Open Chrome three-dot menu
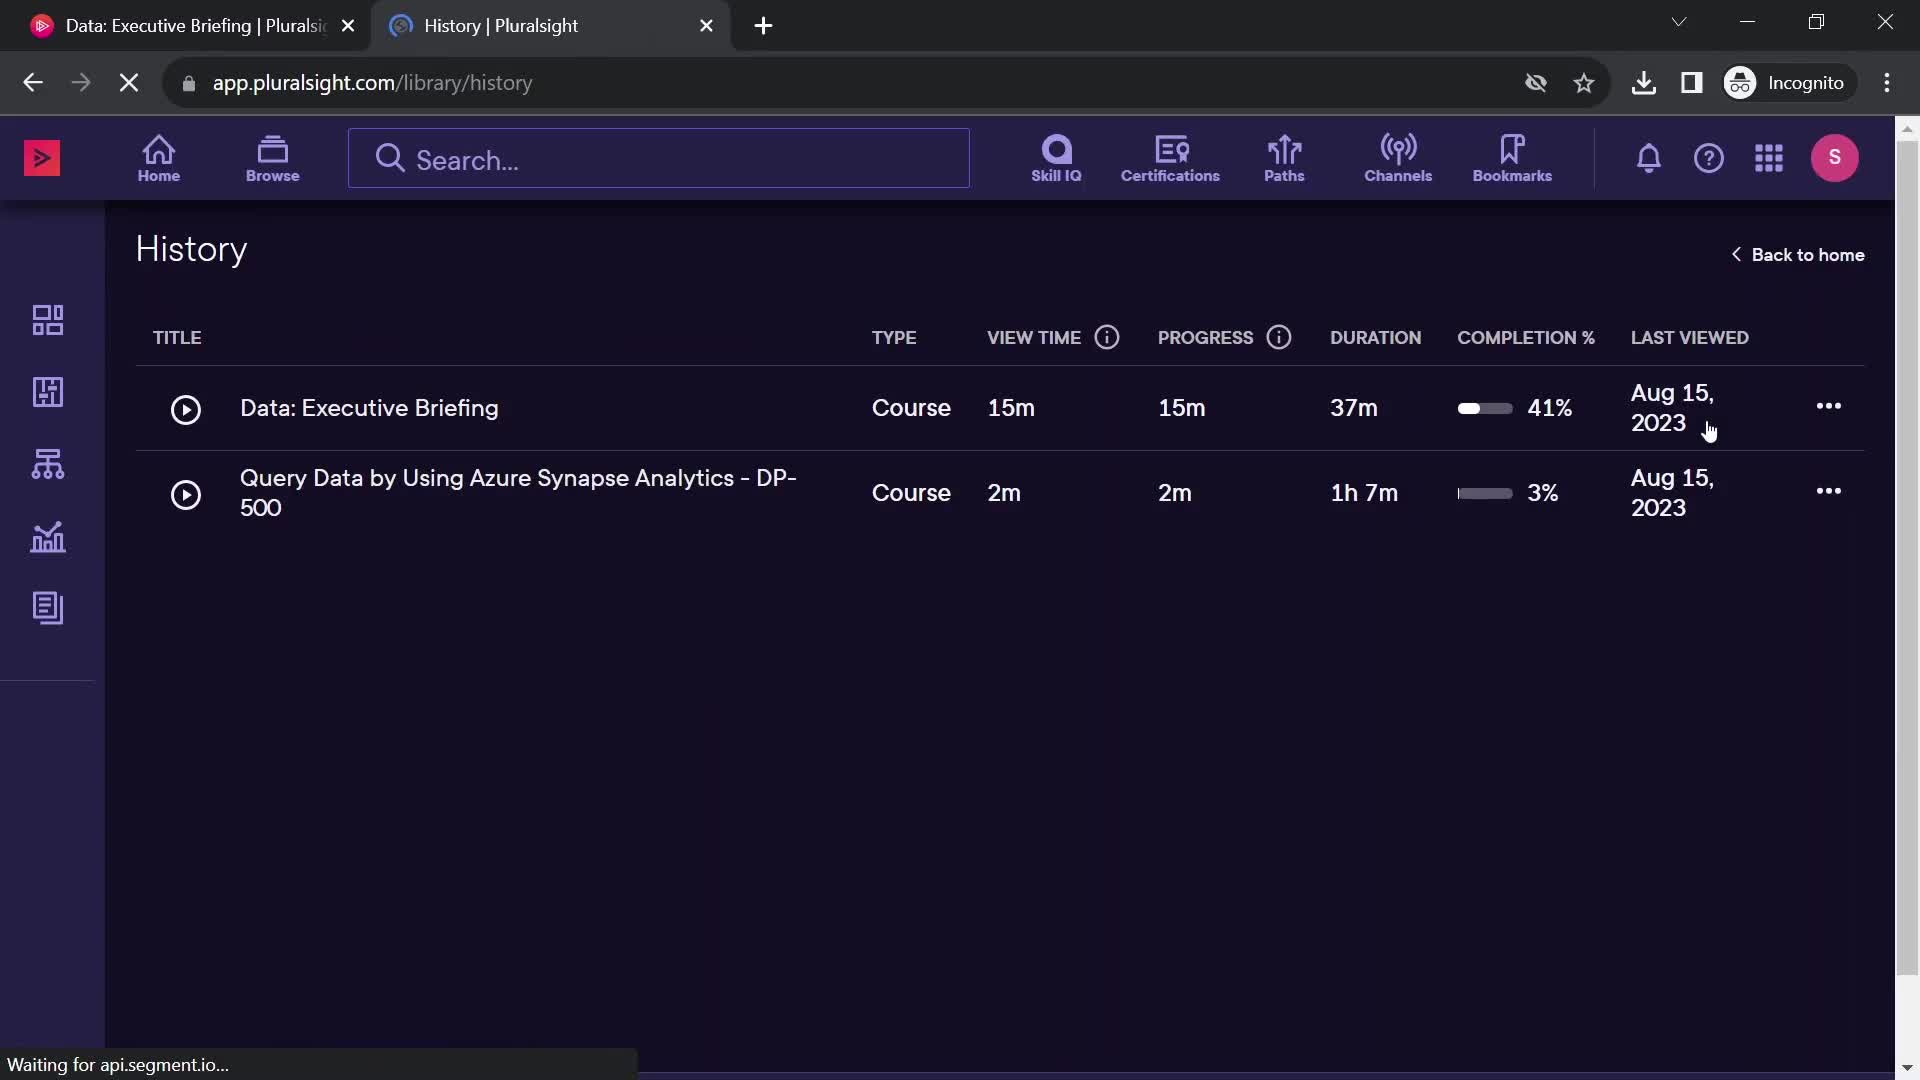1920x1080 pixels. click(x=1887, y=83)
